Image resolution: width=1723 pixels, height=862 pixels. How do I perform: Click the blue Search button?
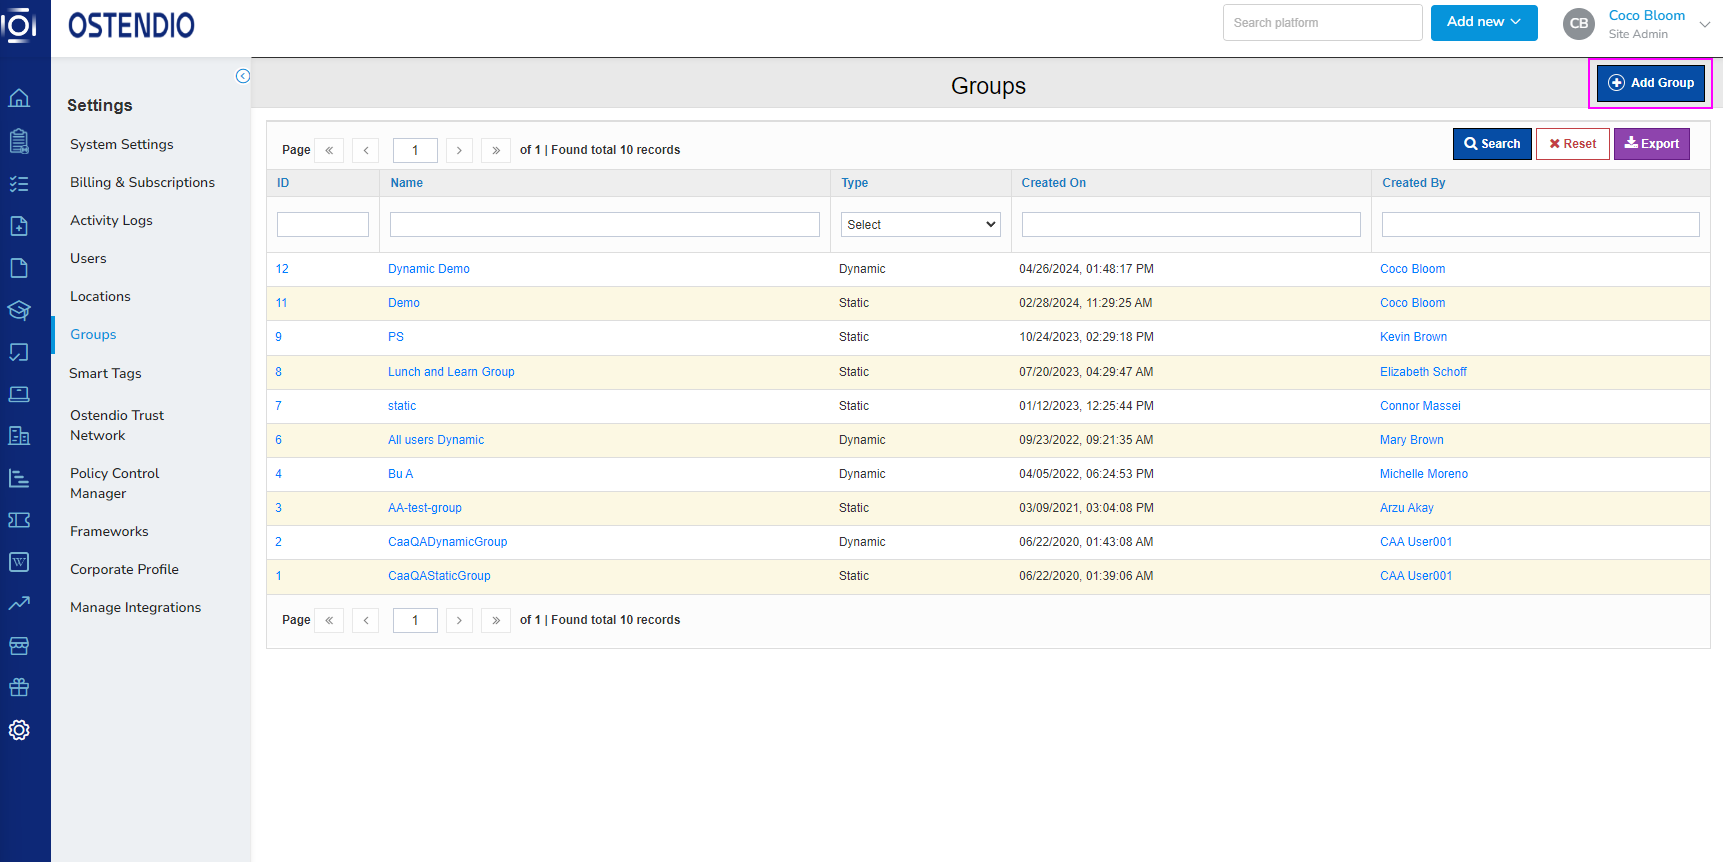1492,144
